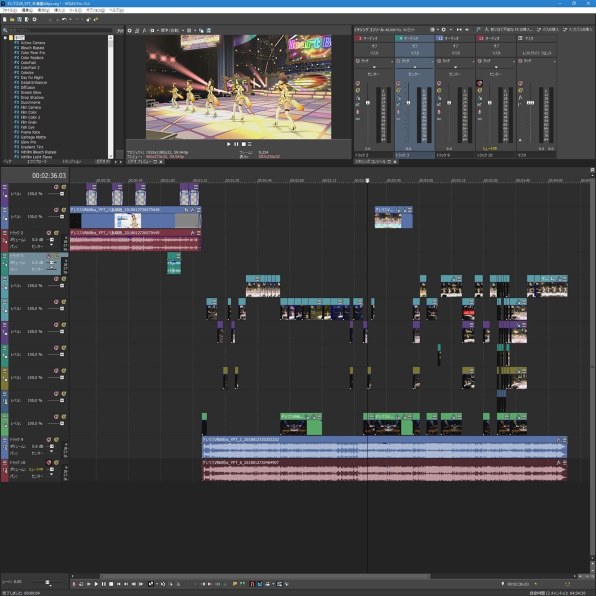The width and height of the screenshot is (596, 596).
Task: Collapse the effects root folder
Action: pyautogui.click(x=5, y=38)
